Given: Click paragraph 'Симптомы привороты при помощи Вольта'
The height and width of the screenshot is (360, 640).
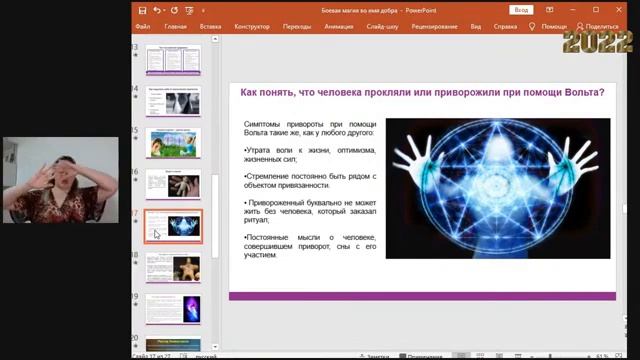Looking at the screenshot, I should tap(310, 128).
